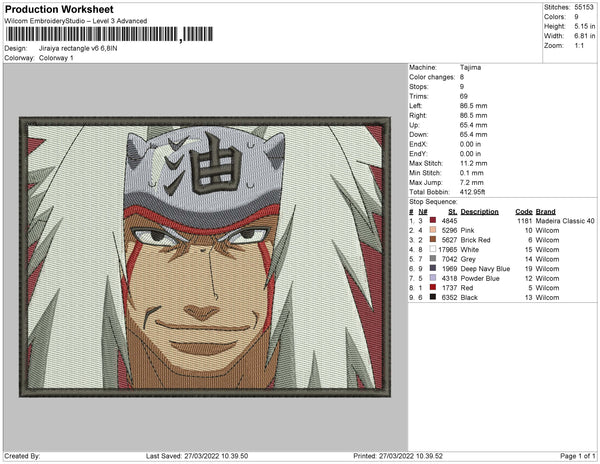Screen dimensions: 600x464
Task: Click the 'Brand' column header
Action: 545,212
